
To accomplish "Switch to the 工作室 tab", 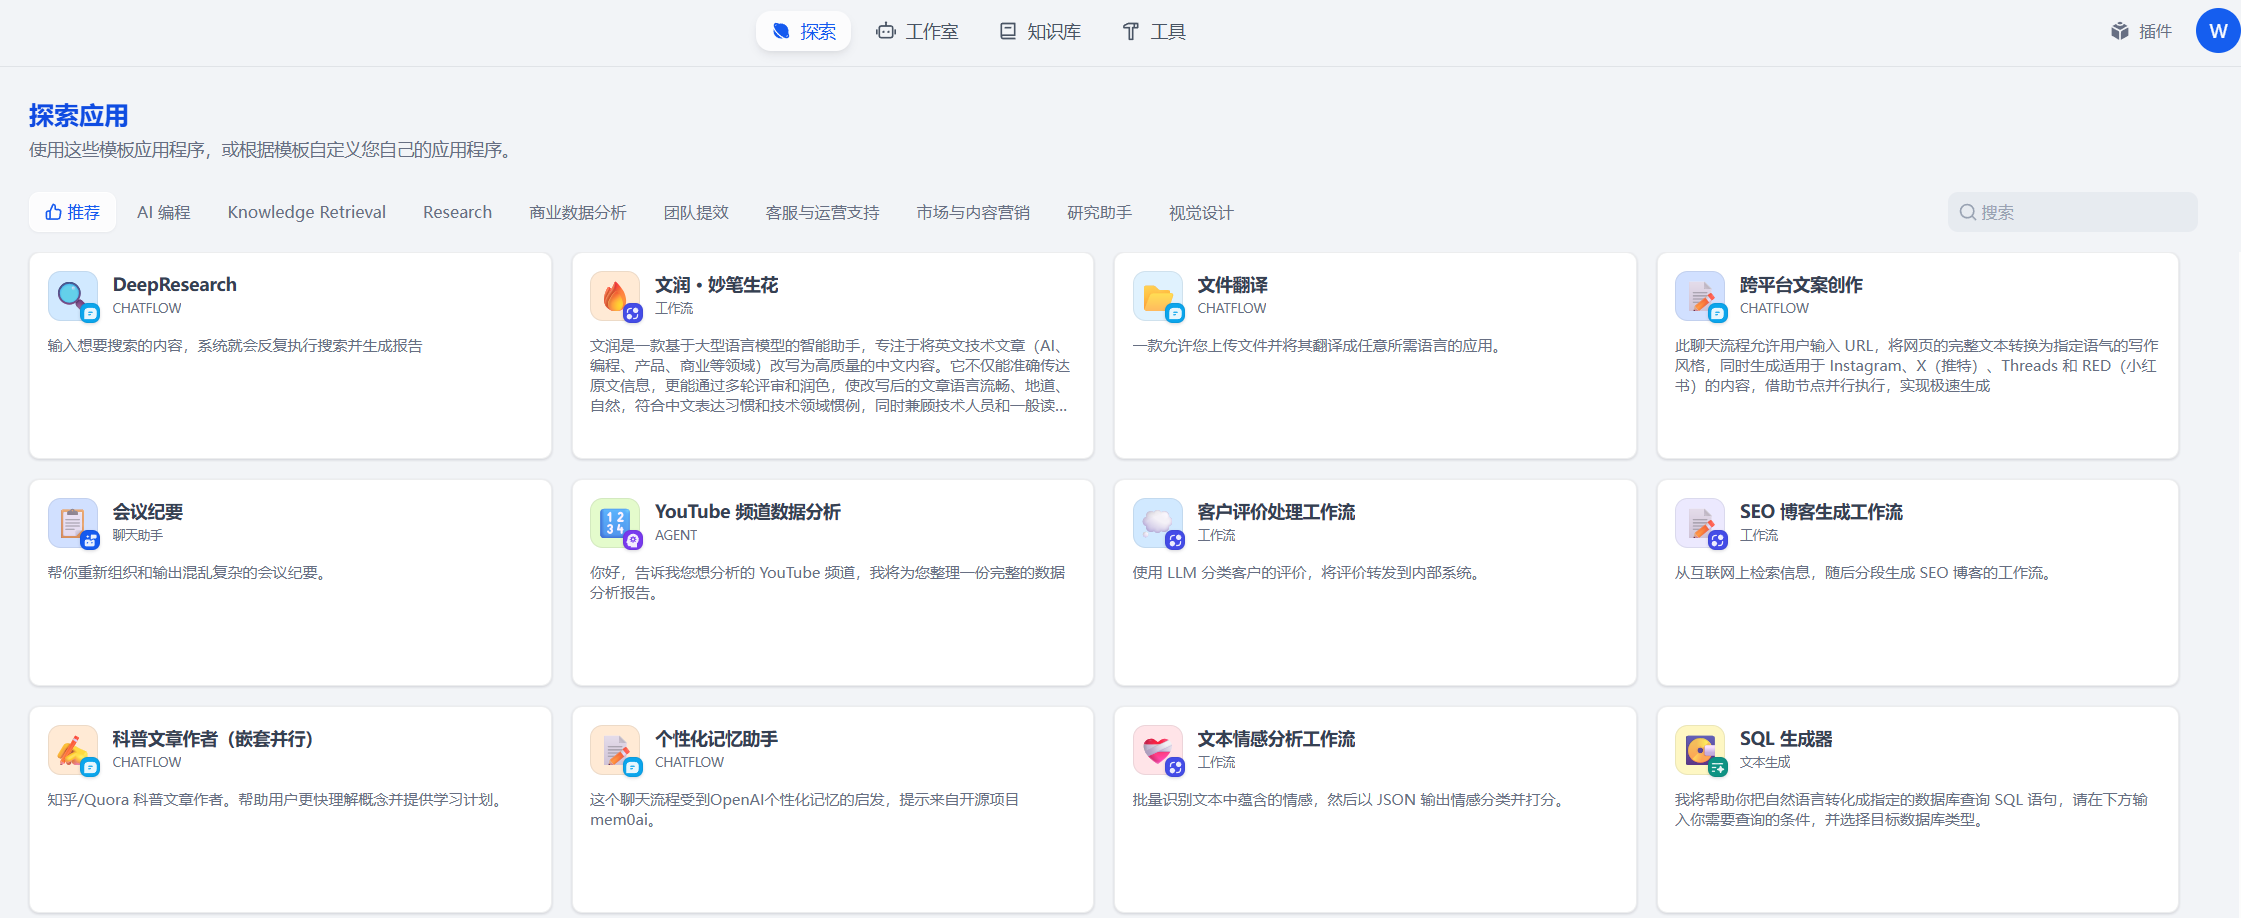I will click(917, 31).
